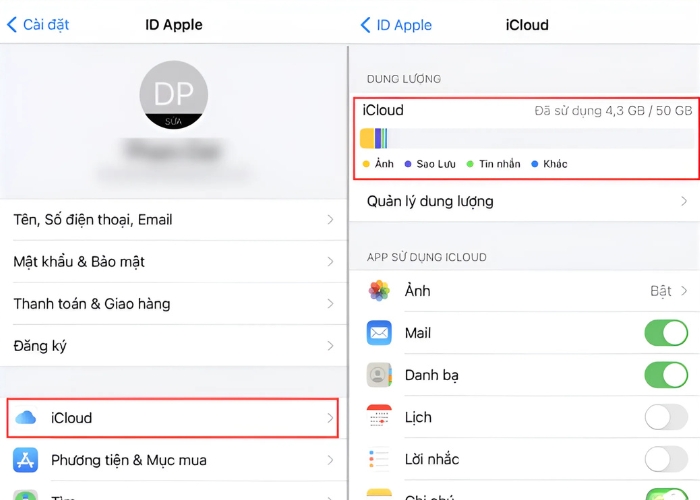Viewport: 700px width, 500px height.
Task: Click the iCloud cloud icon
Action: point(26,418)
